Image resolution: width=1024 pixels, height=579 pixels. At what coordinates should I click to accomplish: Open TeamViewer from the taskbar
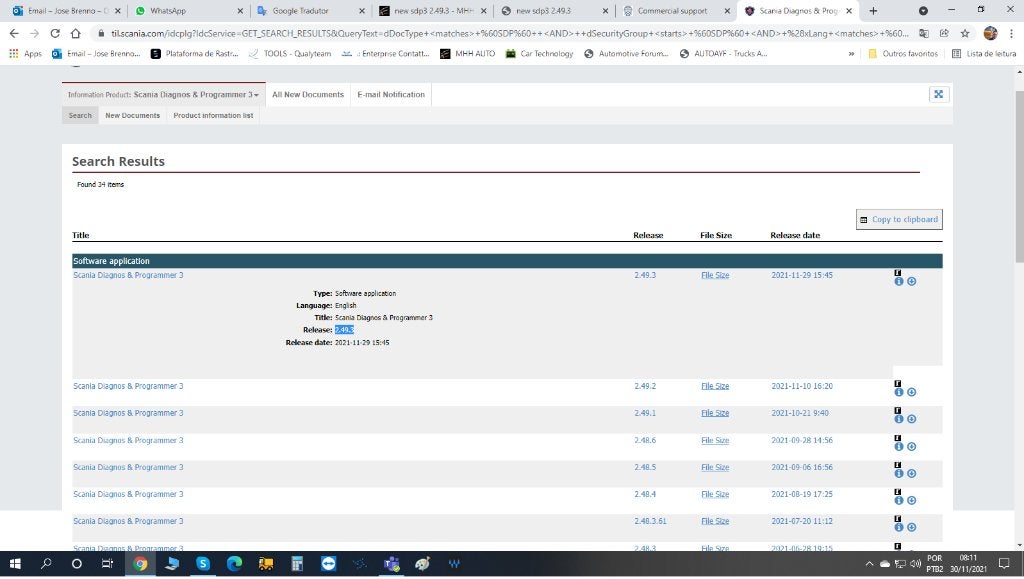(328, 563)
